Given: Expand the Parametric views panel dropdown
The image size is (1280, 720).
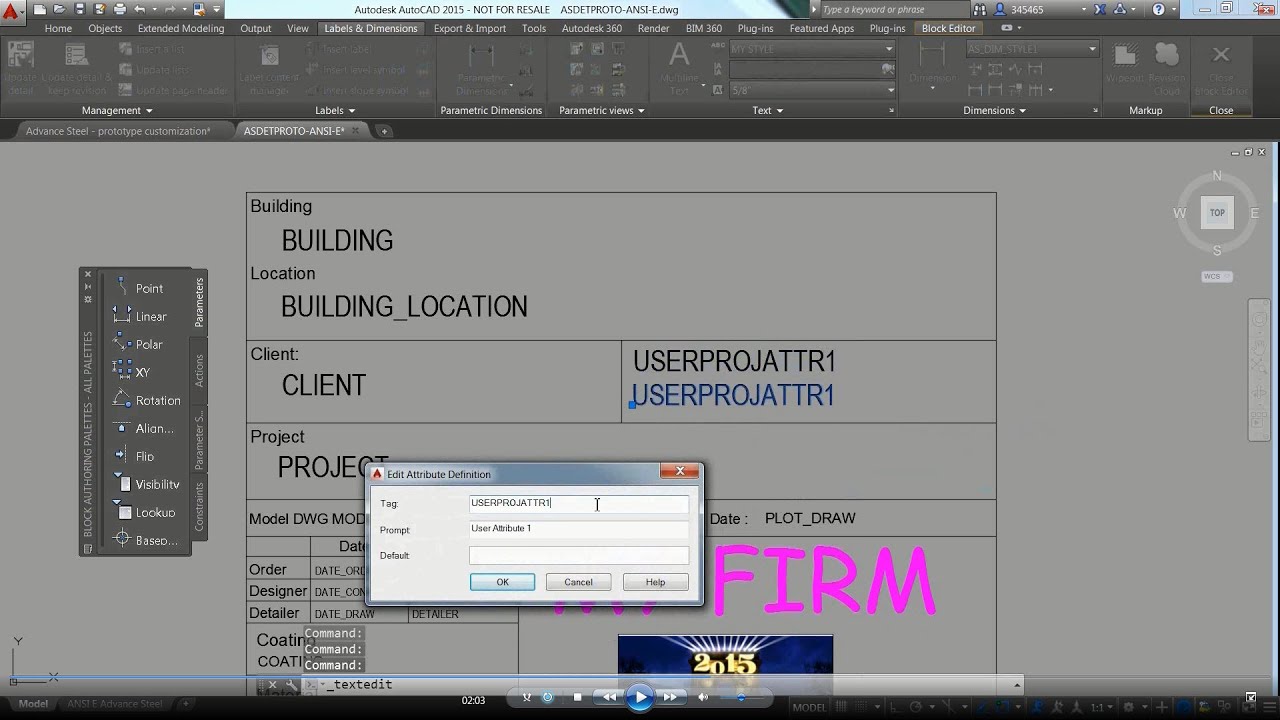Looking at the screenshot, I should pos(601,110).
